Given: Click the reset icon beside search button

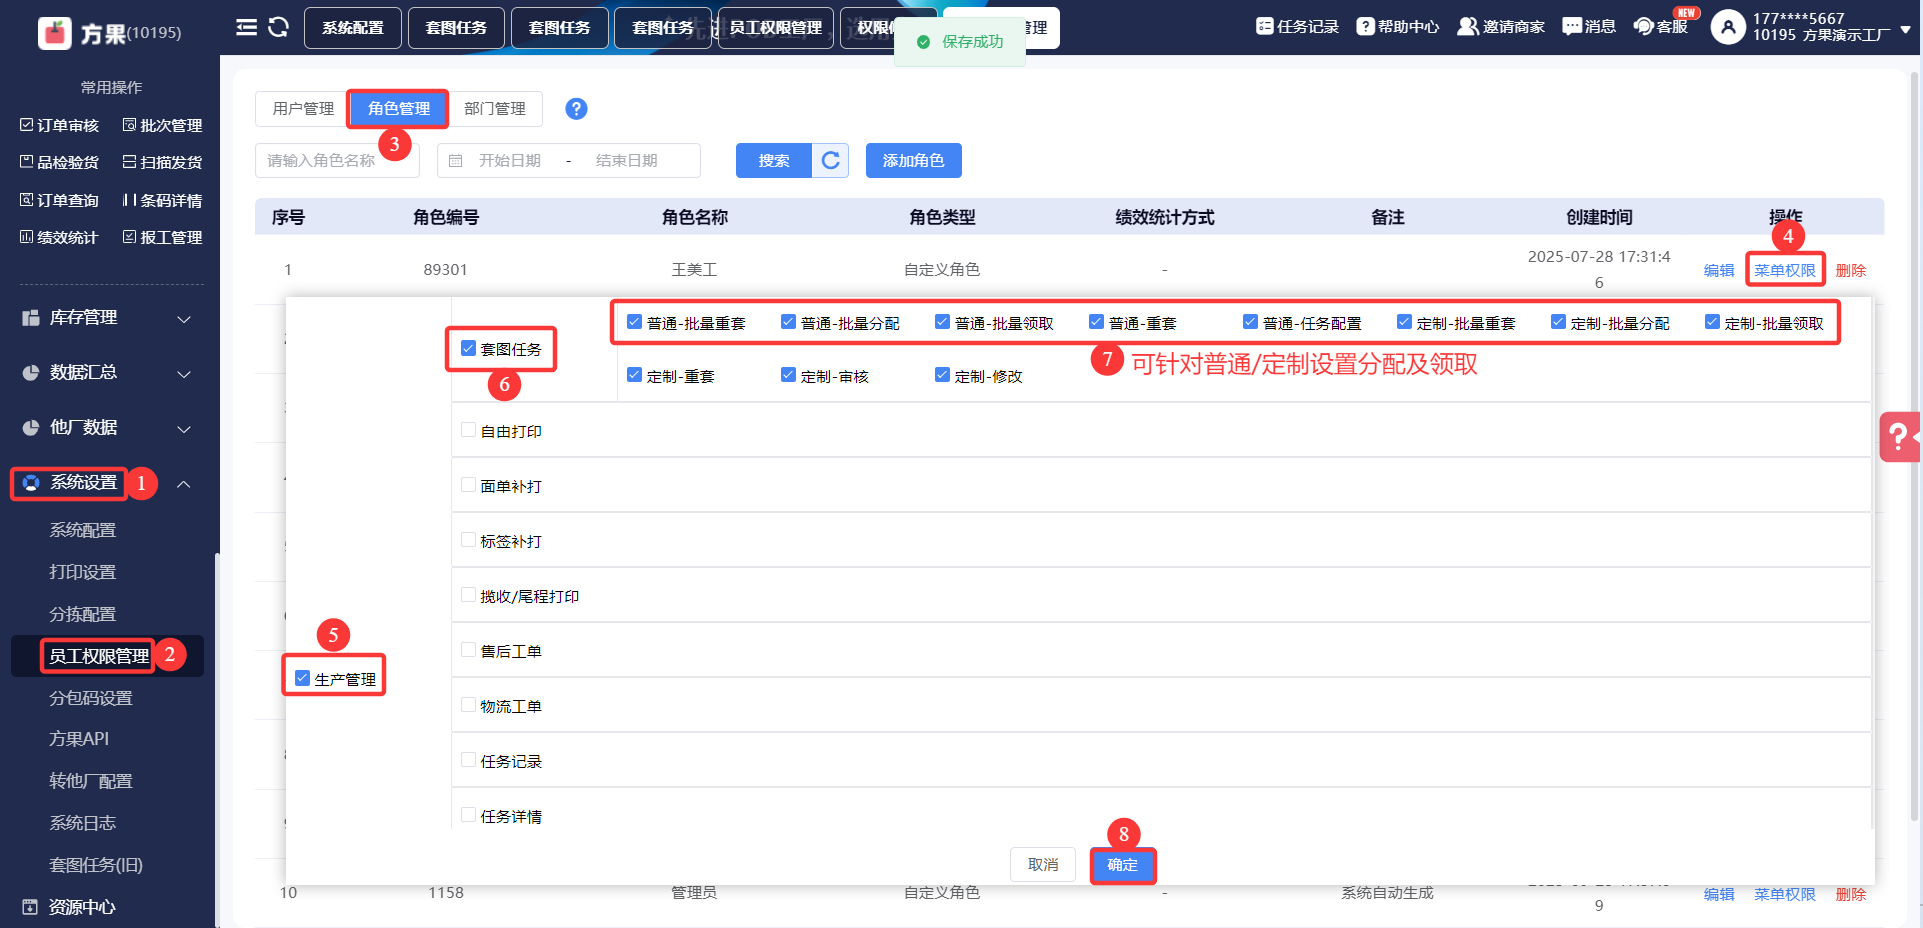Looking at the screenshot, I should (x=830, y=161).
